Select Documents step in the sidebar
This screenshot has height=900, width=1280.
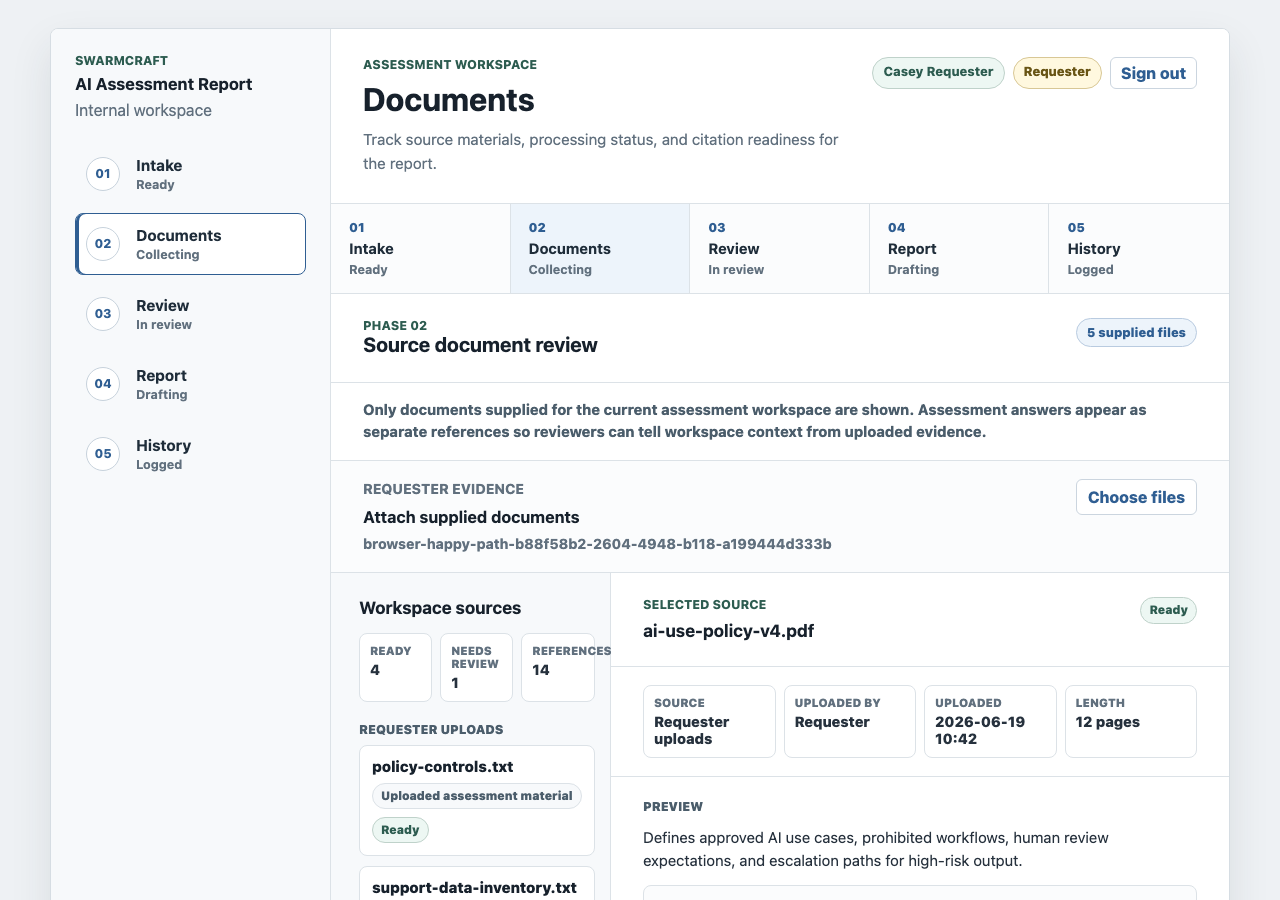point(190,244)
